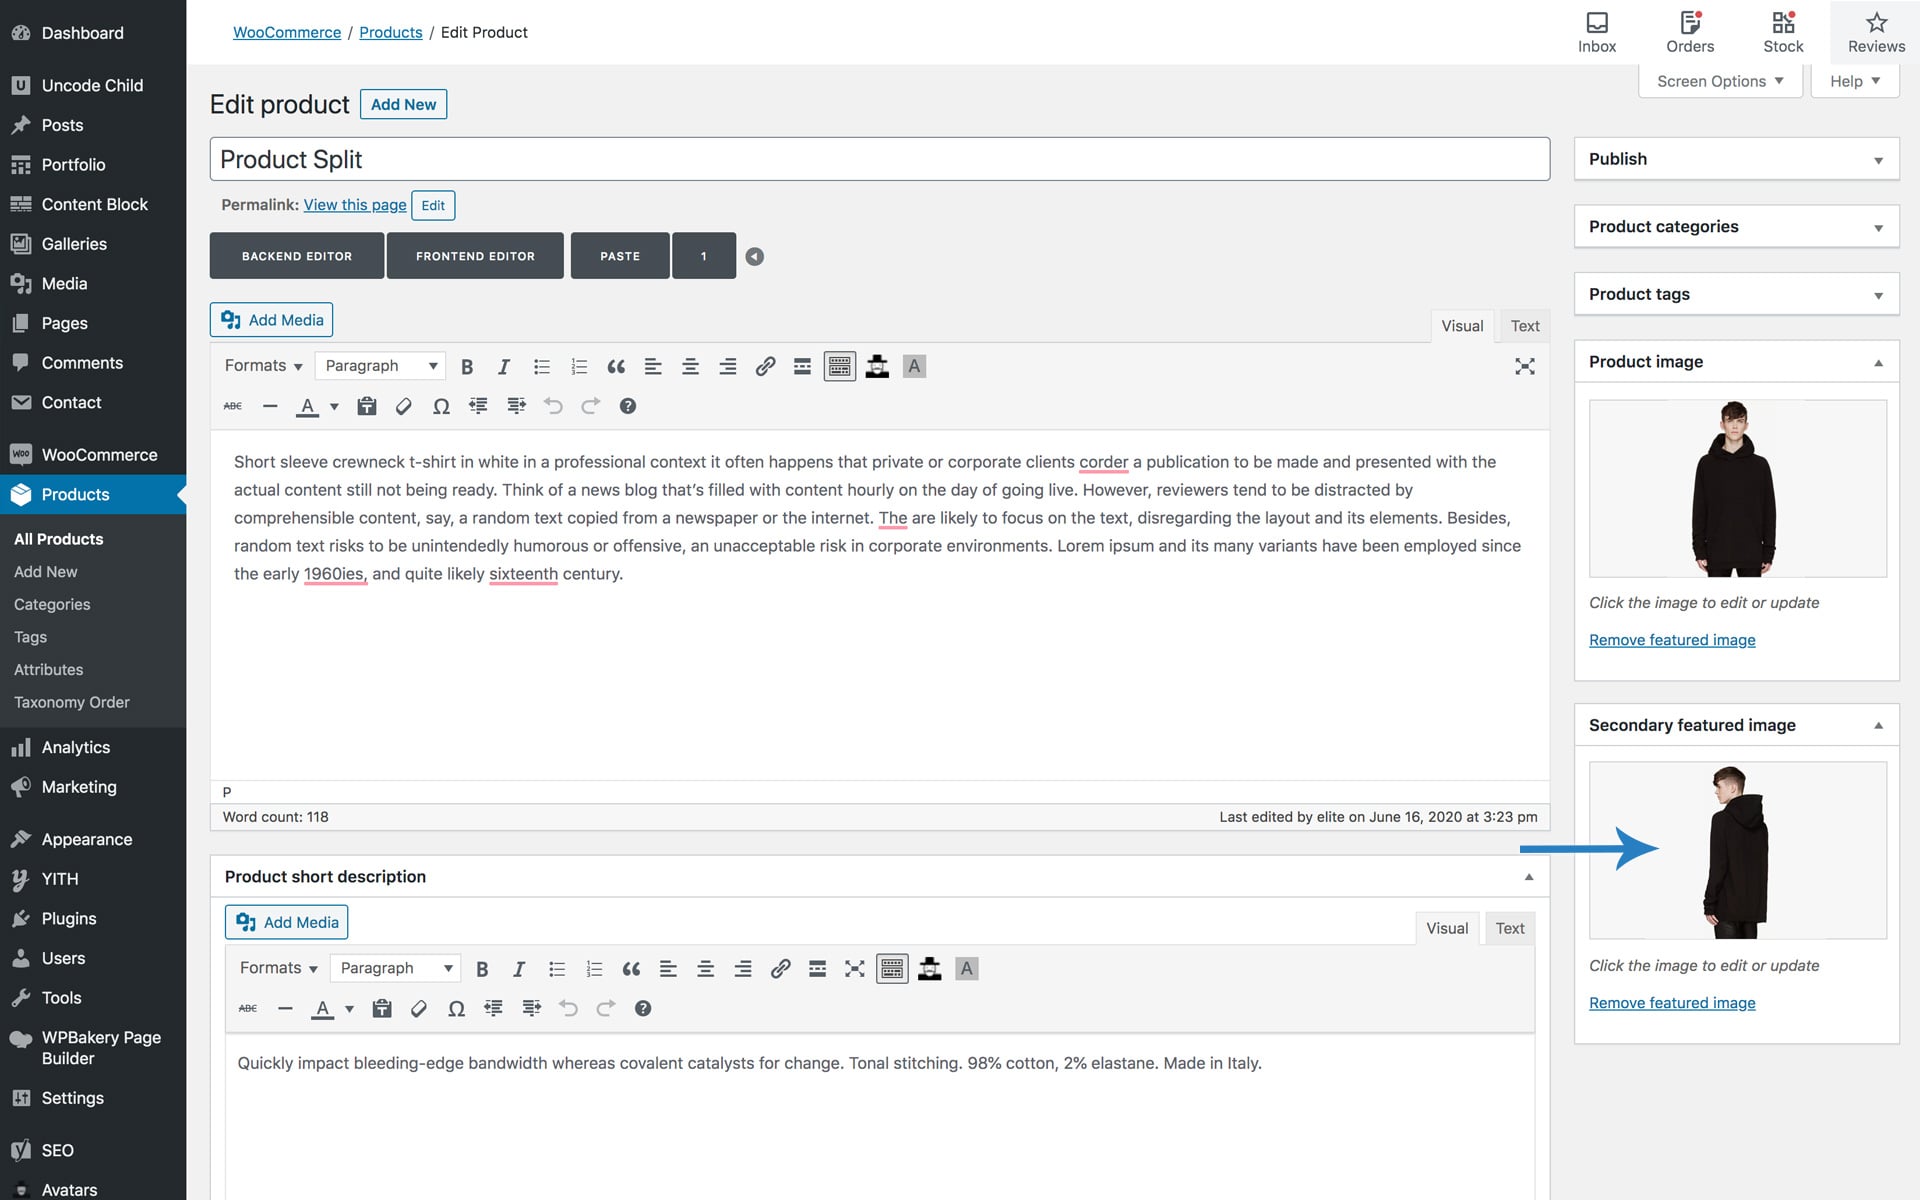Click the Frontend Editor button
The image size is (1920, 1200).
(475, 257)
